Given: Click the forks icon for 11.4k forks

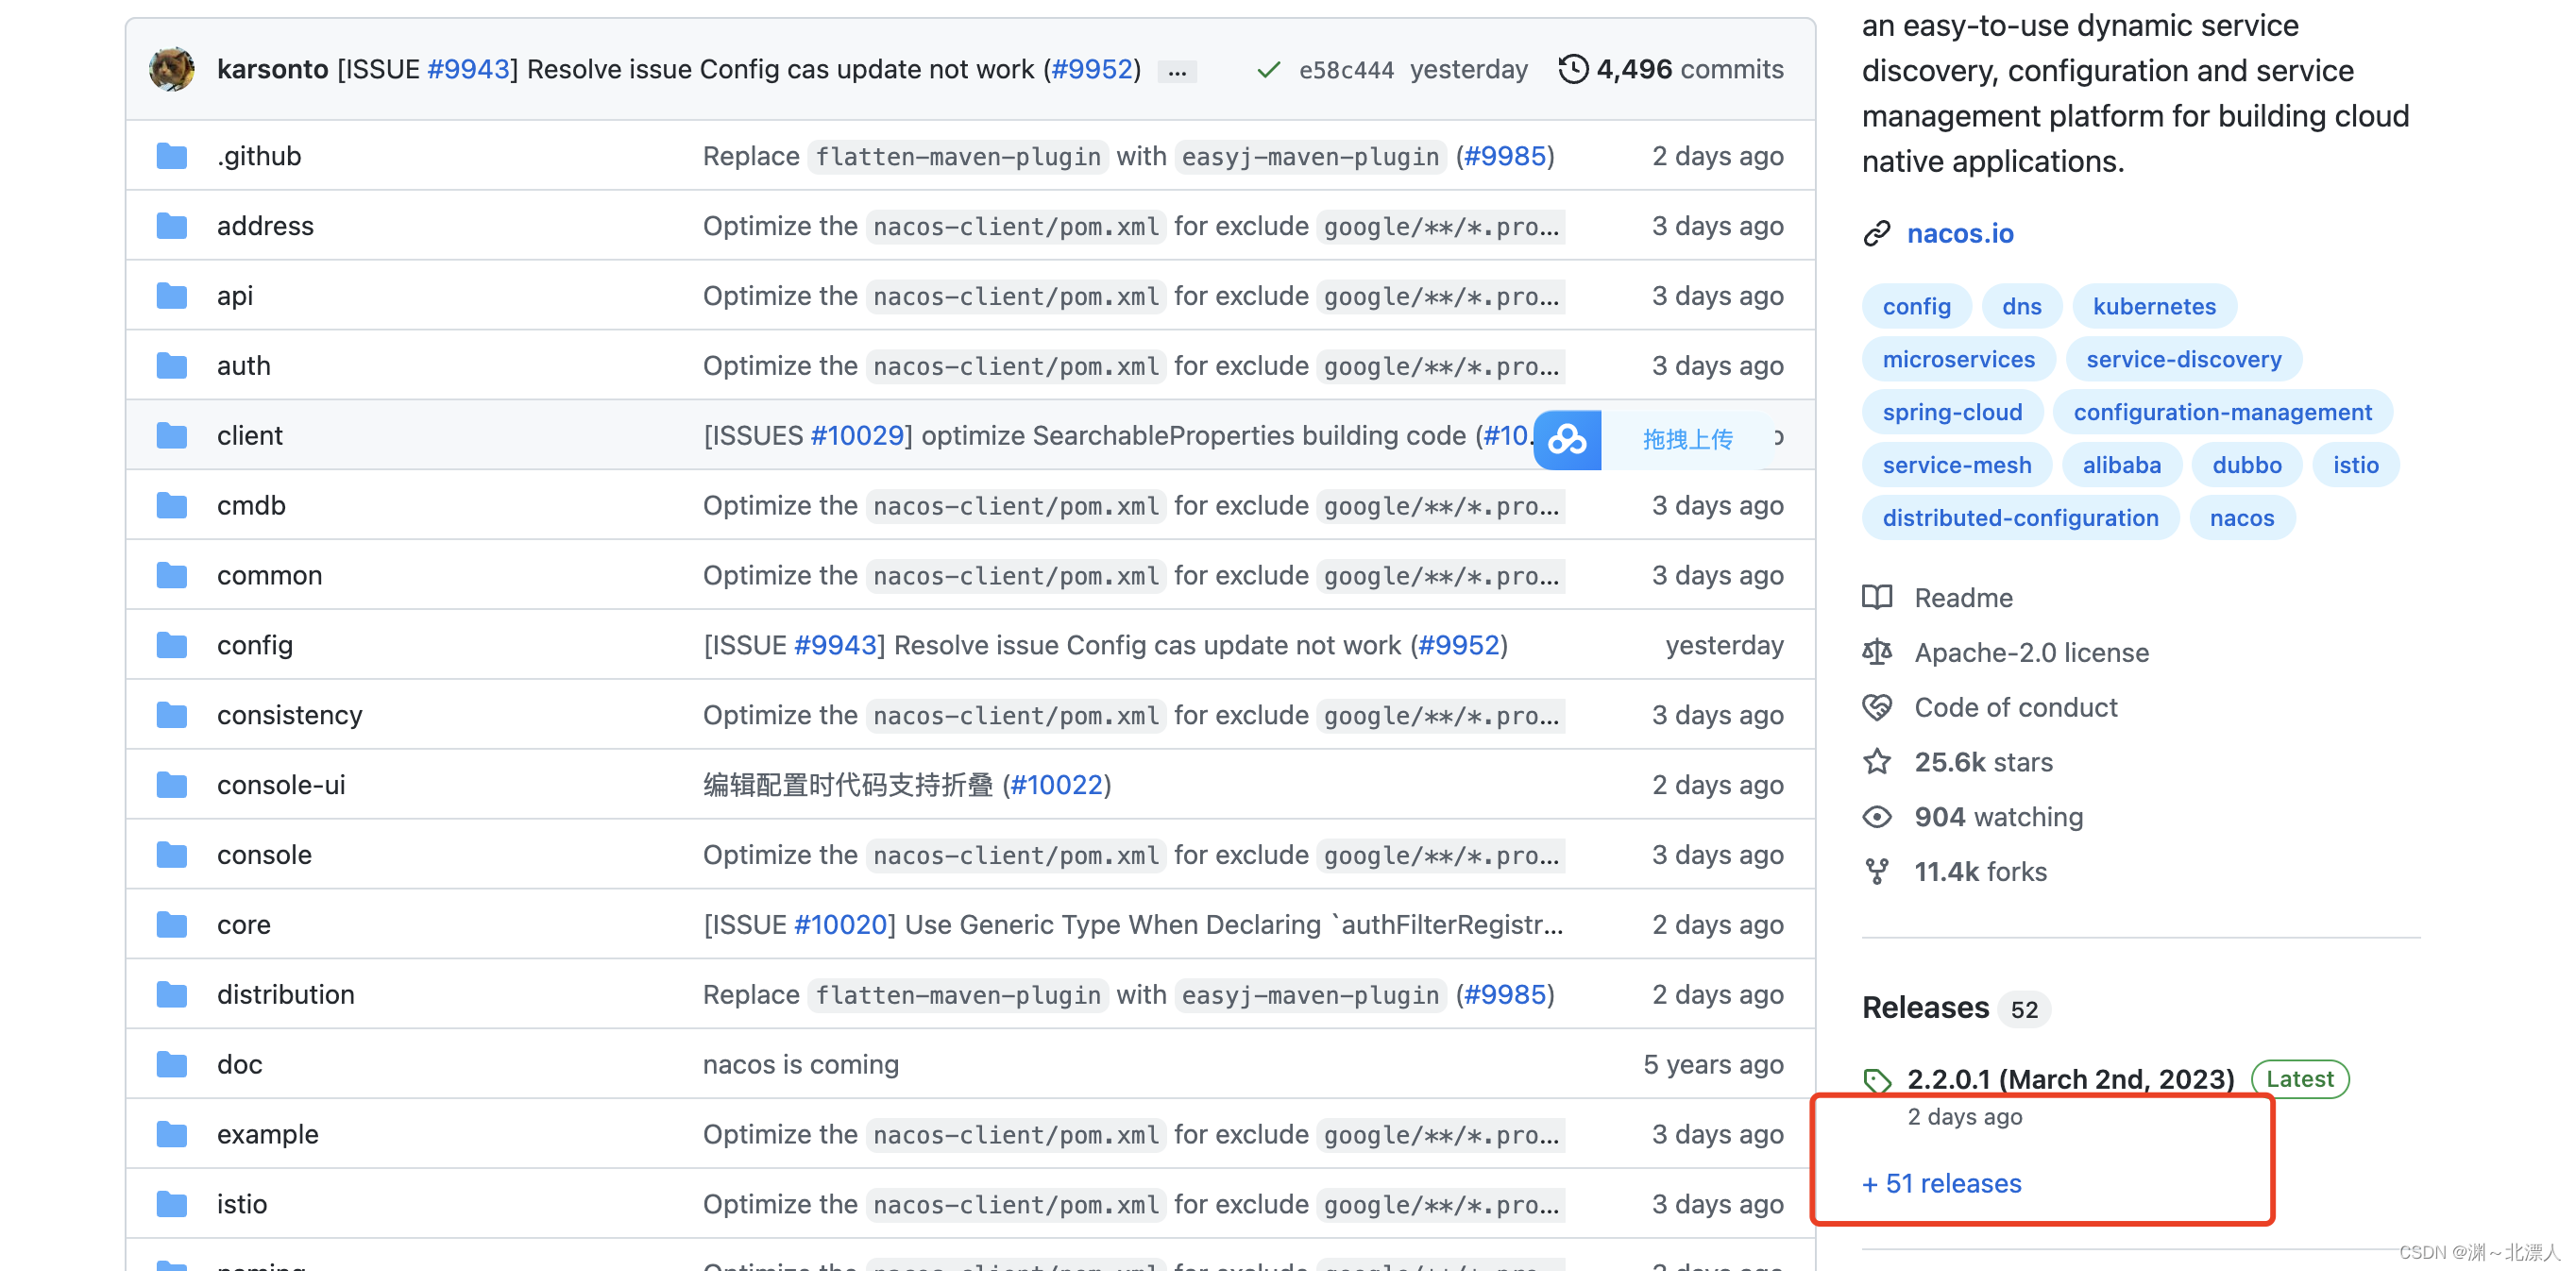Looking at the screenshot, I should [x=1877, y=872].
